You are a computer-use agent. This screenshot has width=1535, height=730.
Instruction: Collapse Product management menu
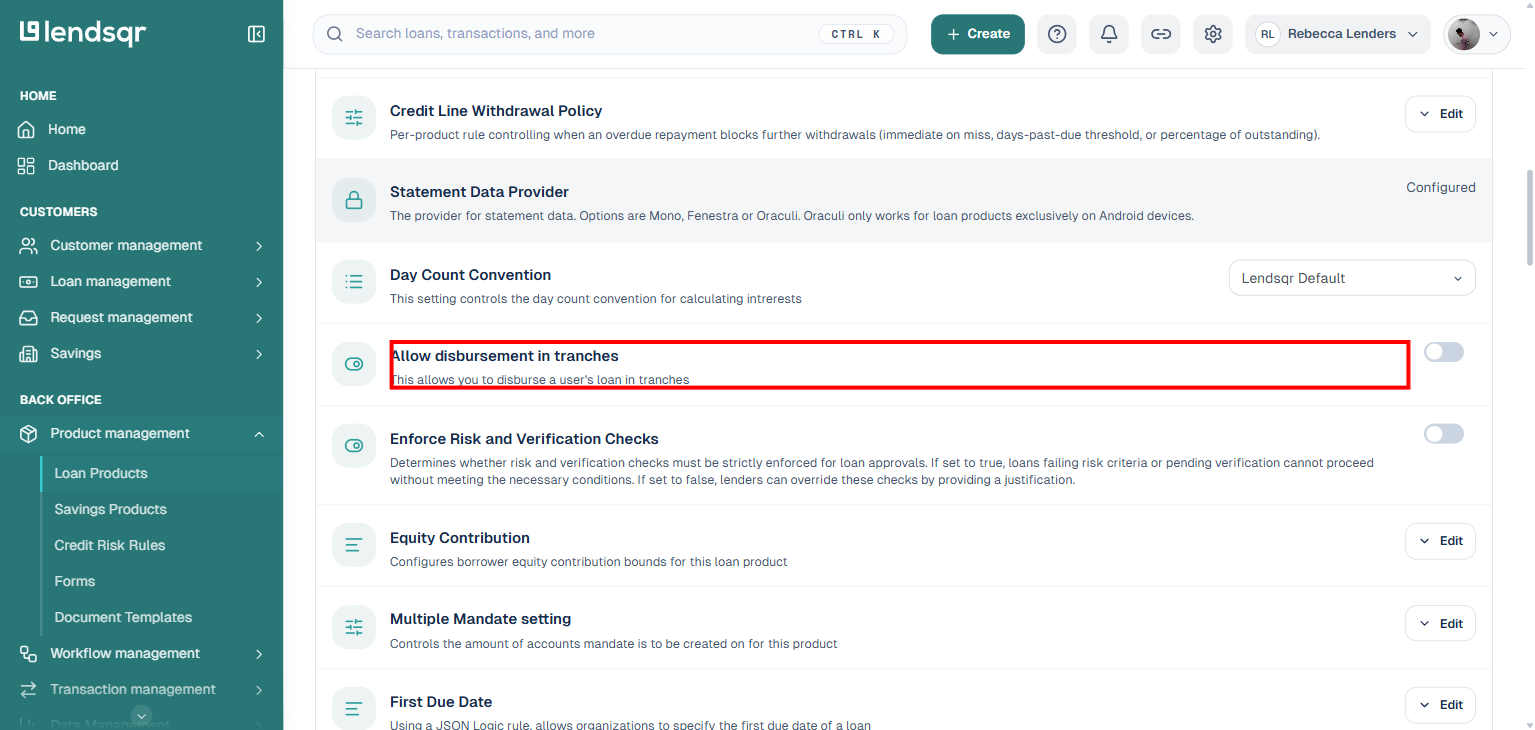141,433
